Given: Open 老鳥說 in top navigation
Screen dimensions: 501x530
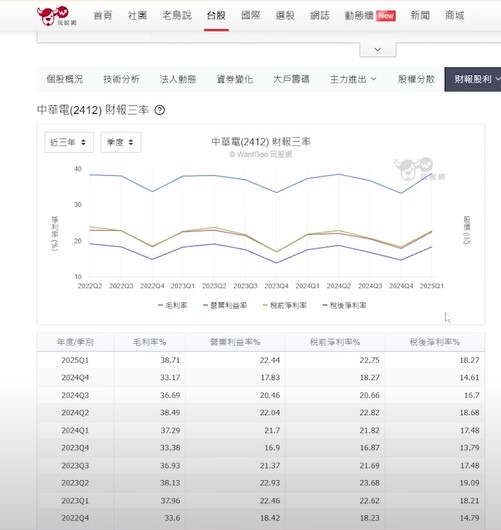Looking at the screenshot, I should tap(177, 16).
